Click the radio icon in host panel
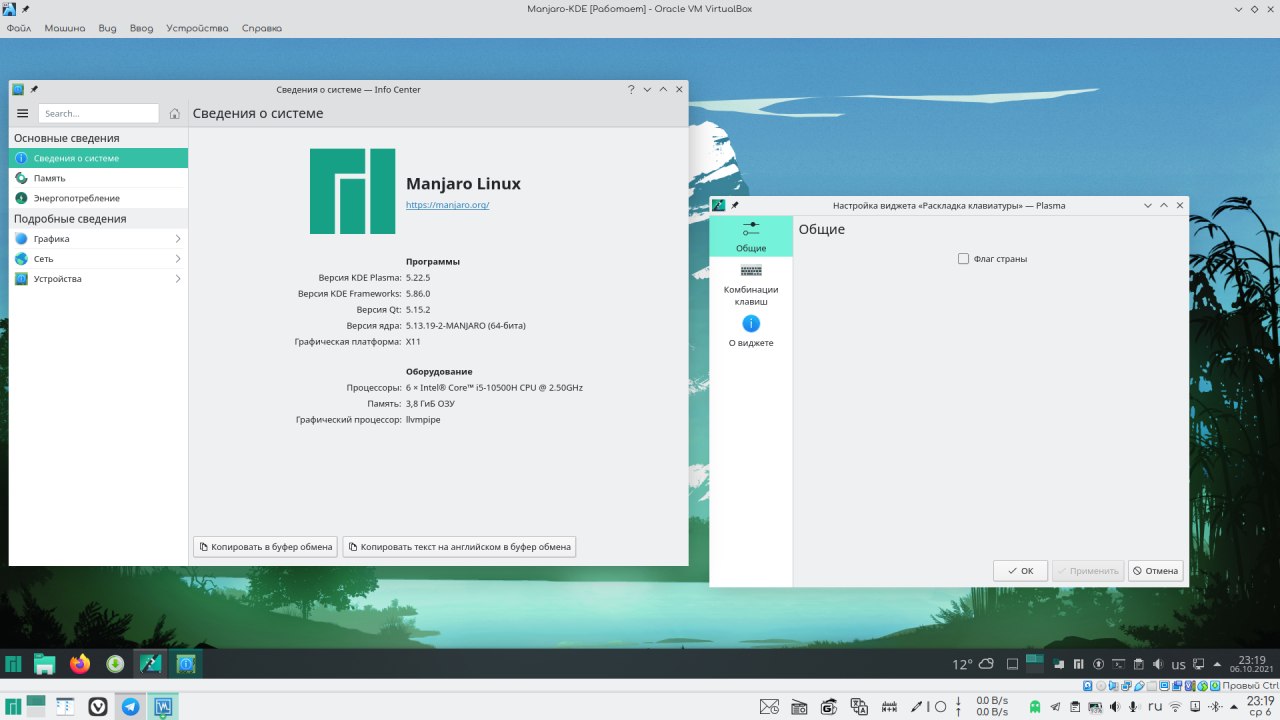 click(x=799, y=707)
